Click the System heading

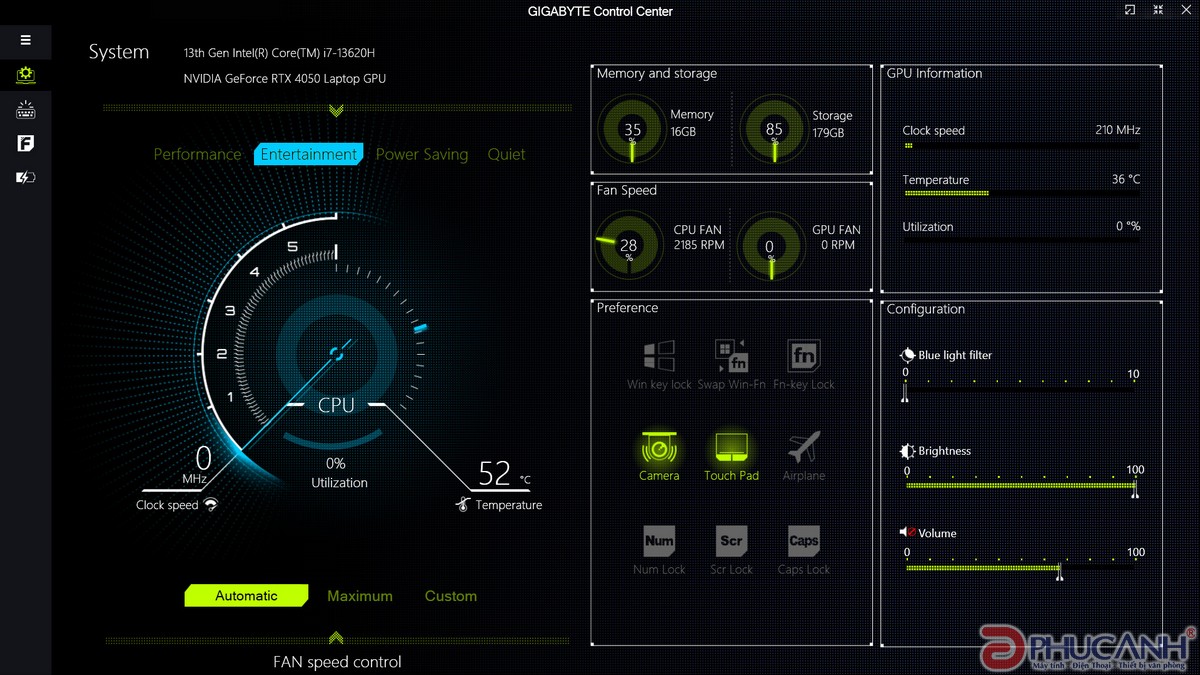pyautogui.click(x=119, y=52)
